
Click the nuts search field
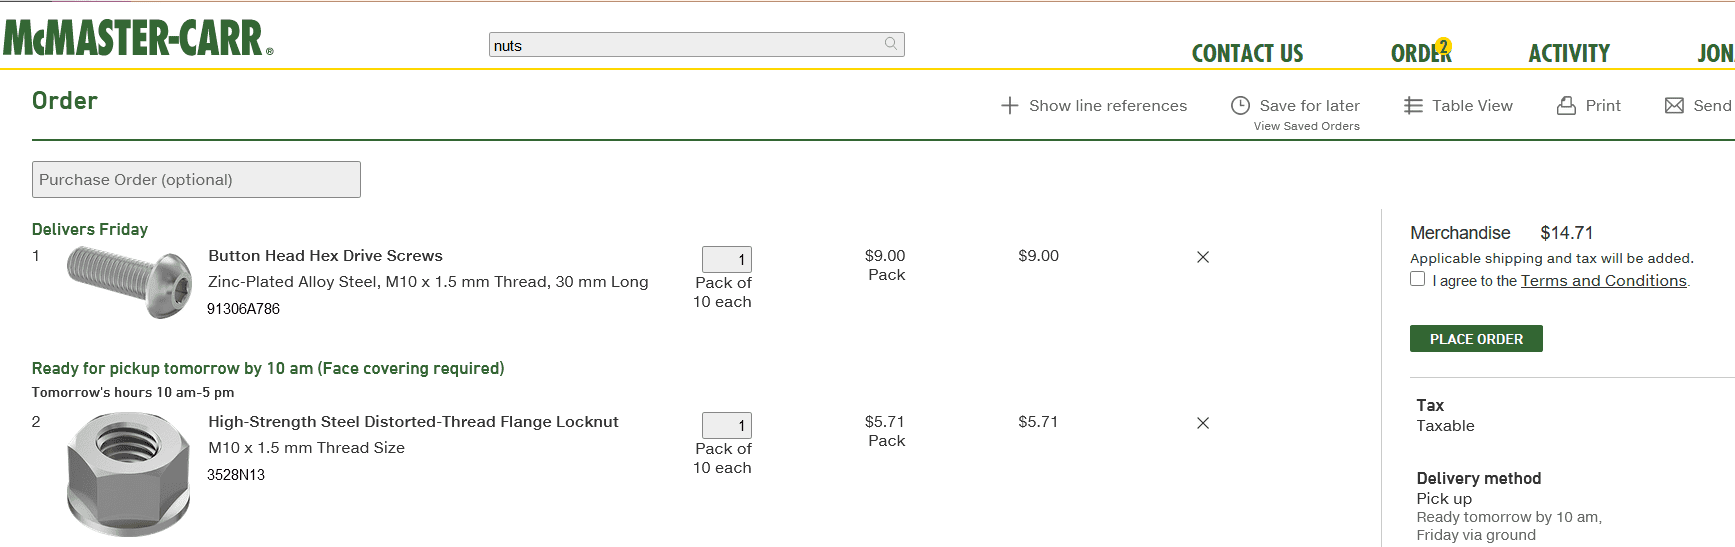tap(696, 45)
